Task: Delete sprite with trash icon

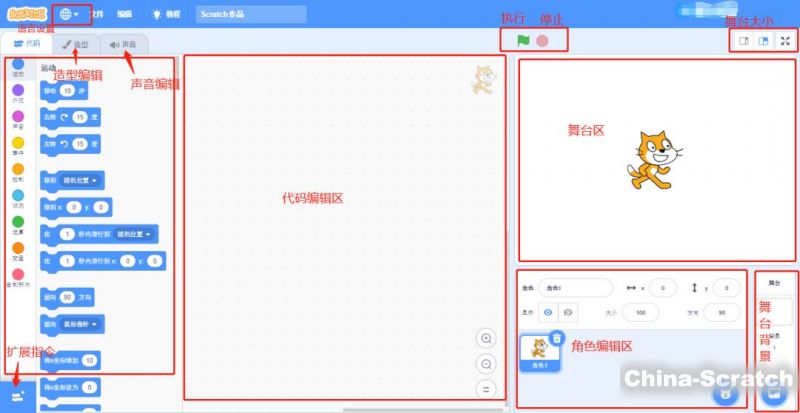Action: [557, 338]
